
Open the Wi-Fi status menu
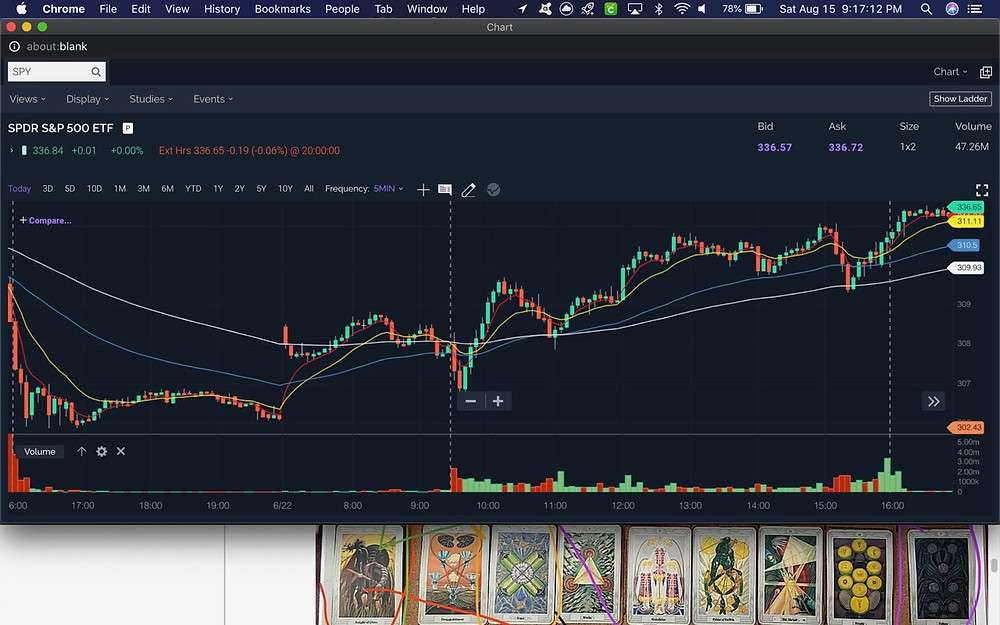point(682,9)
